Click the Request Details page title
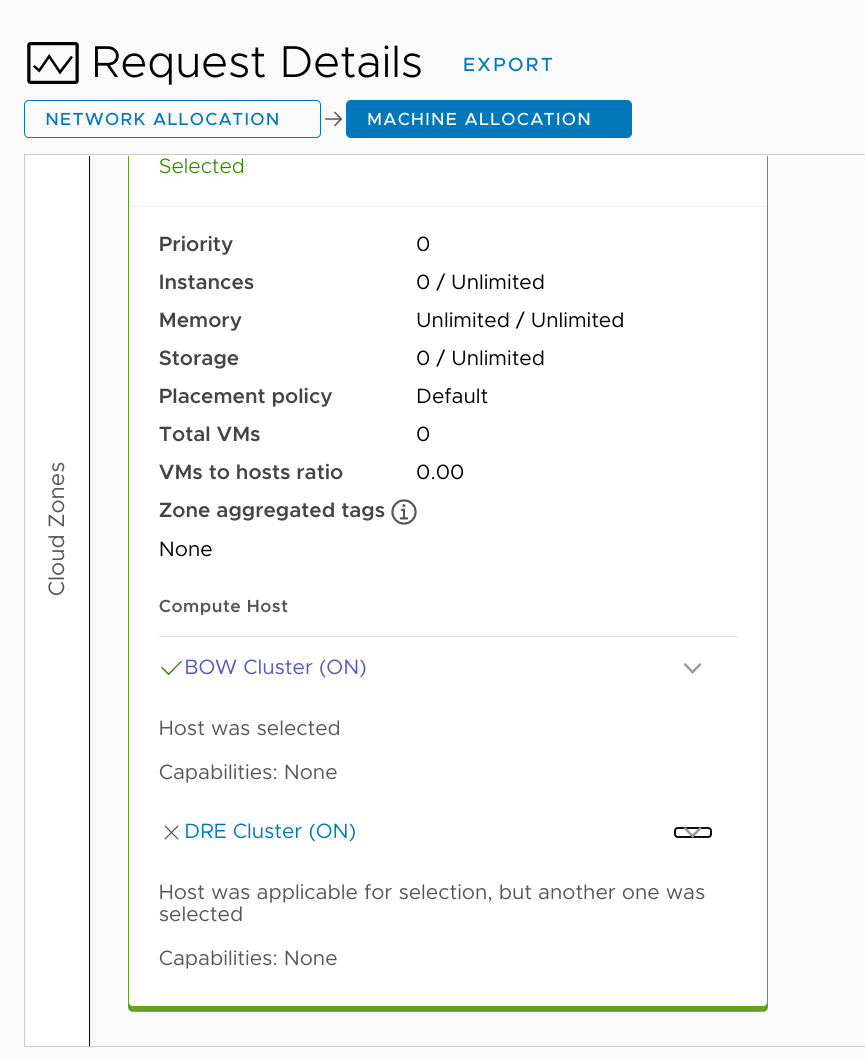The width and height of the screenshot is (865, 1060). click(x=257, y=63)
